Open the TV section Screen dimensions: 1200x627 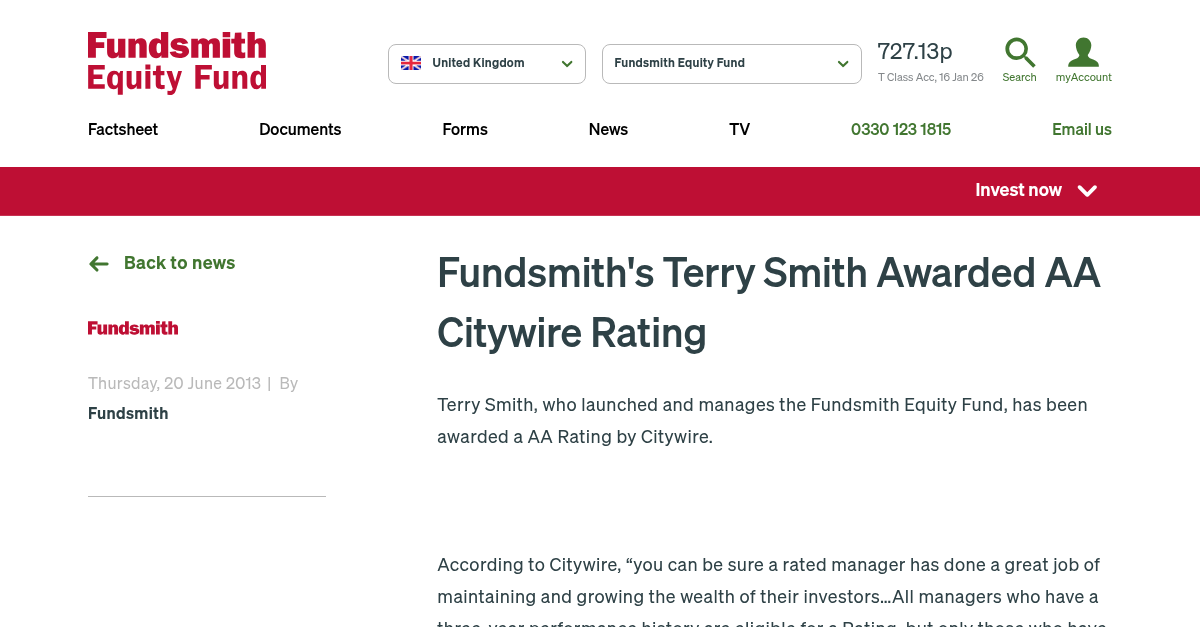point(739,129)
